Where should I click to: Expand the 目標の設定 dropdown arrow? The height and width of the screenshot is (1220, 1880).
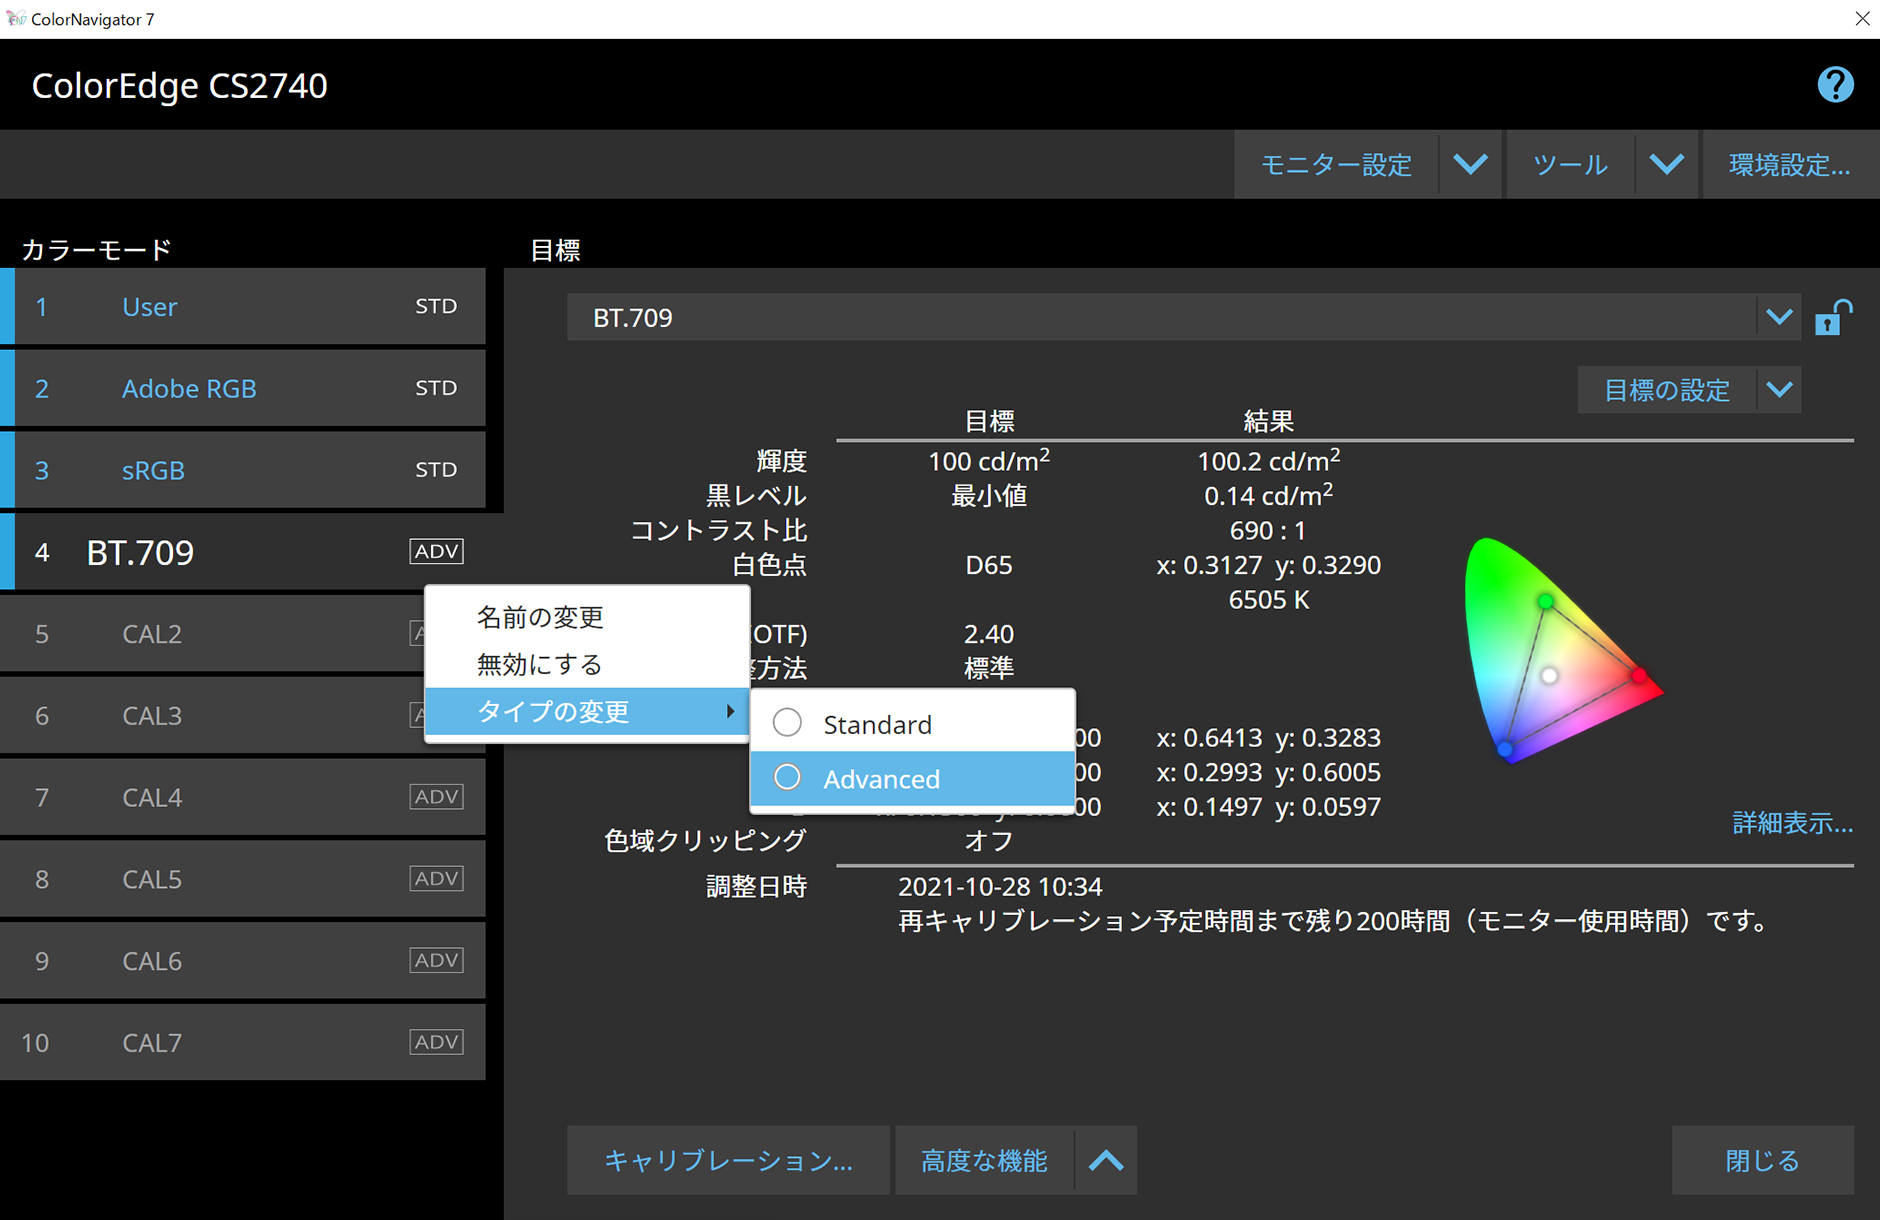(1779, 390)
